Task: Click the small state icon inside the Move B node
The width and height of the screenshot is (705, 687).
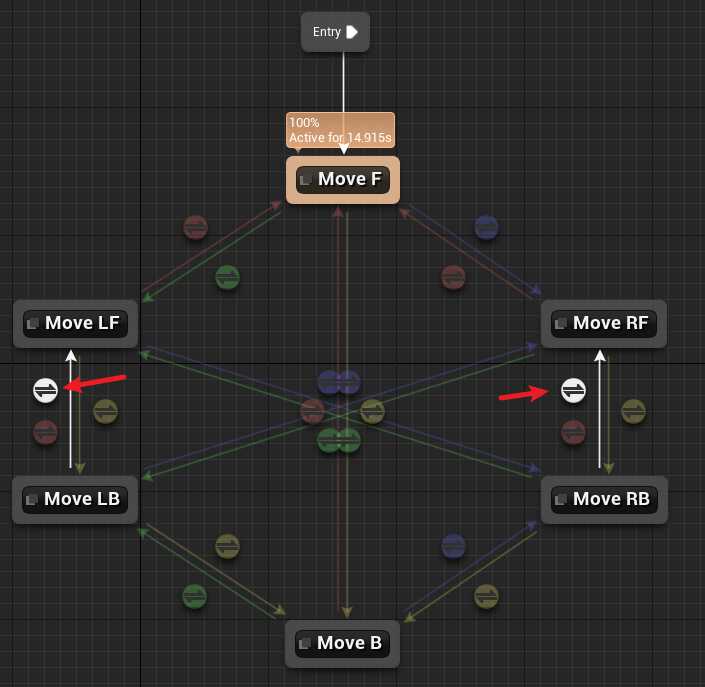Action: pyautogui.click(x=304, y=643)
